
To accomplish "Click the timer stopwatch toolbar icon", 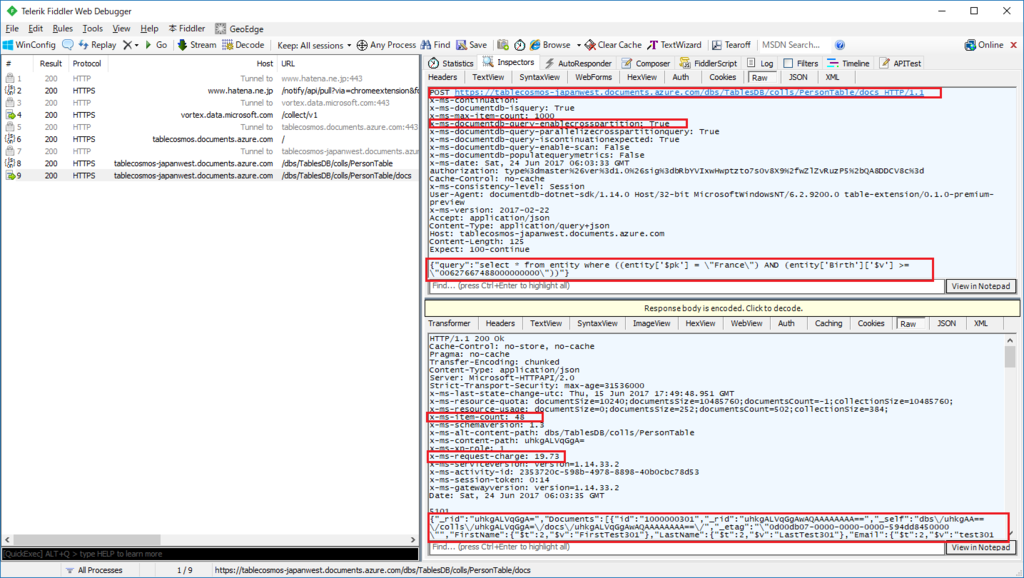I will coord(520,45).
